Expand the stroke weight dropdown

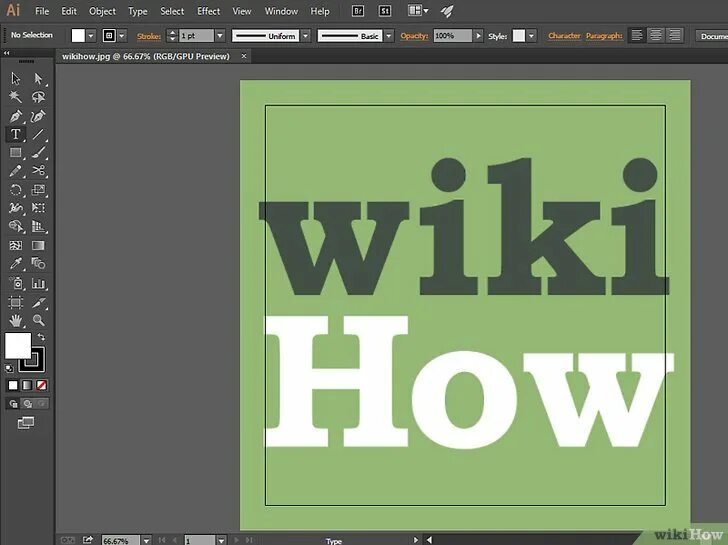click(x=220, y=36)
